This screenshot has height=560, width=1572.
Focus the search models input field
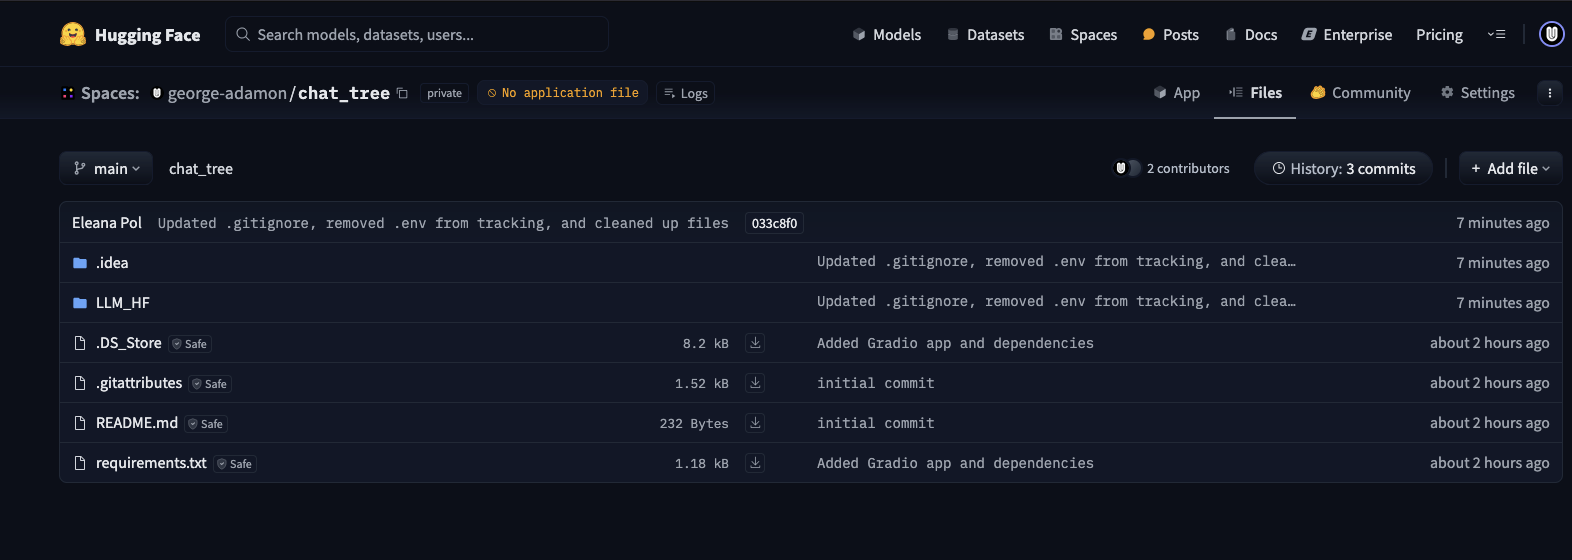click(x=420, y=35)
